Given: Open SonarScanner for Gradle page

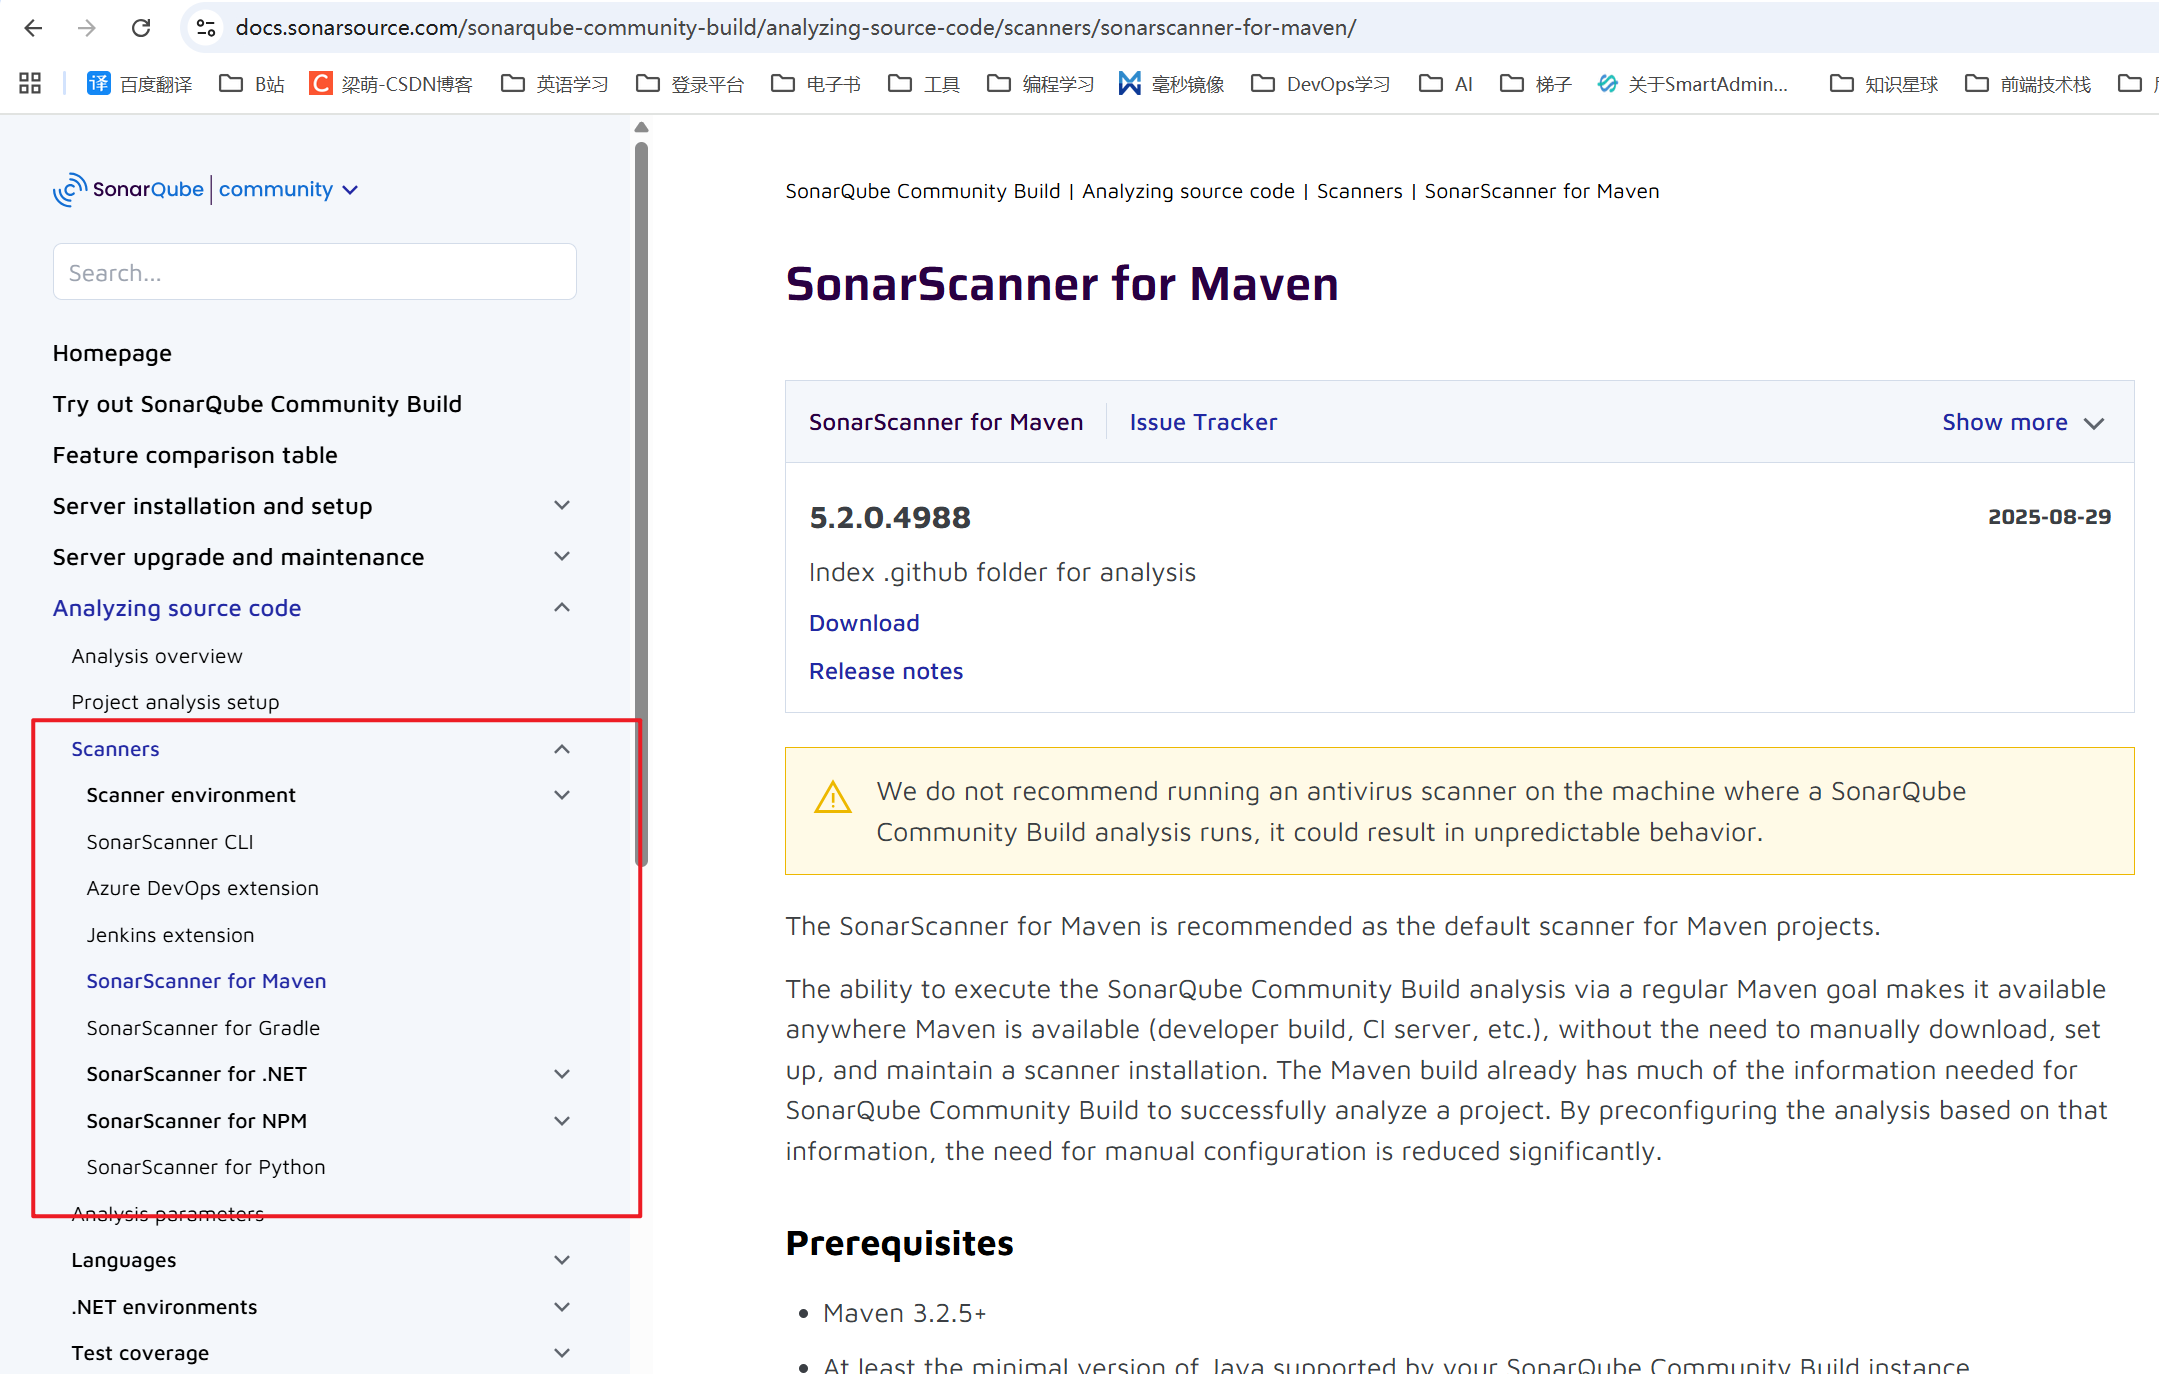Looking at the screenshot, I should tap(203, 1028).
